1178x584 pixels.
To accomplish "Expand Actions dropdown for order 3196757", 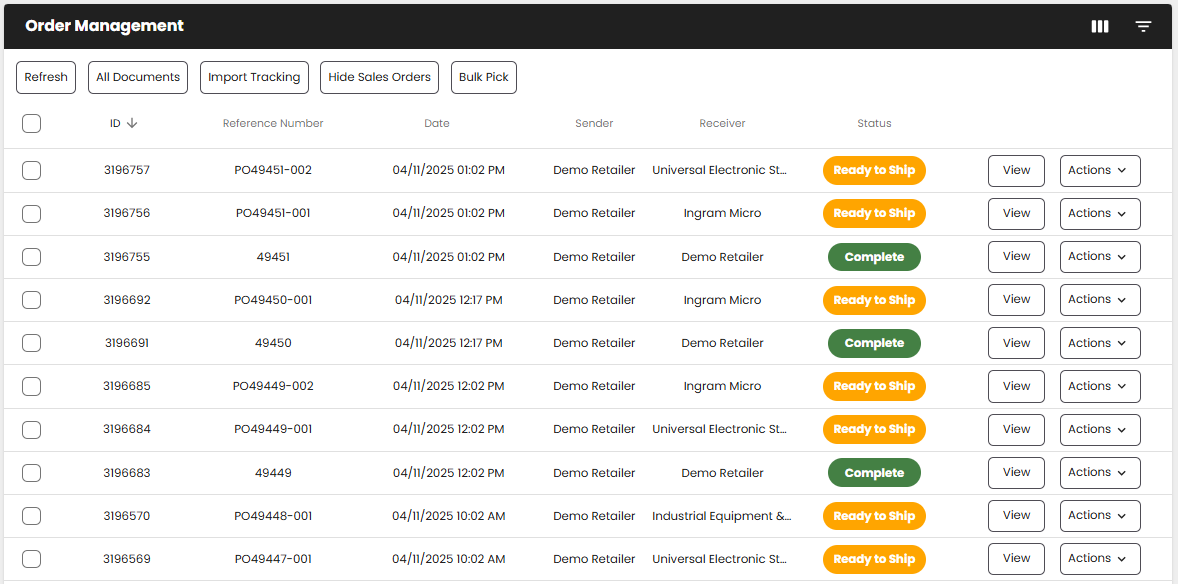I will pyautogui.click(x=1099, y=171).
